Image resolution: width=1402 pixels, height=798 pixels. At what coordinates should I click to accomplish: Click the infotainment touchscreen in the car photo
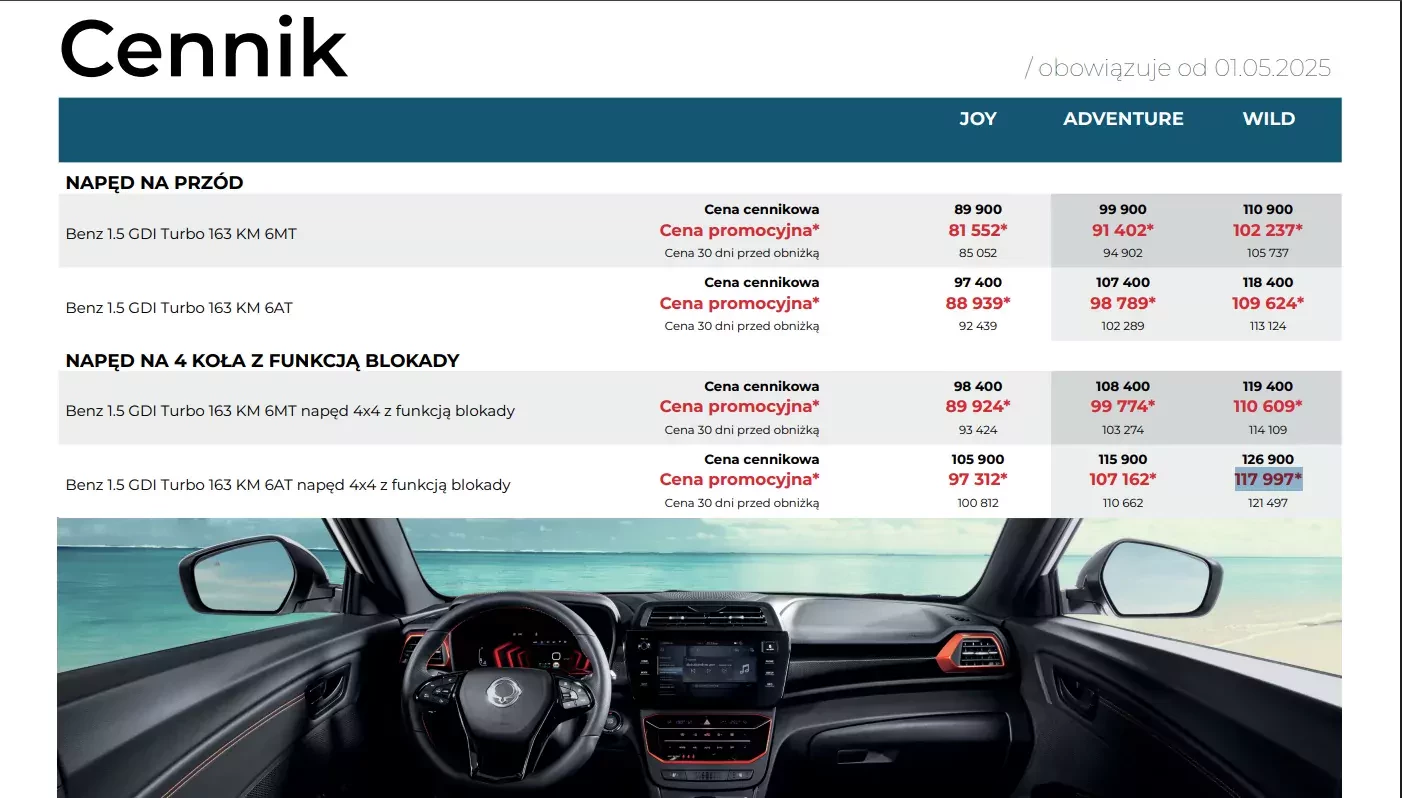point(706,667)
